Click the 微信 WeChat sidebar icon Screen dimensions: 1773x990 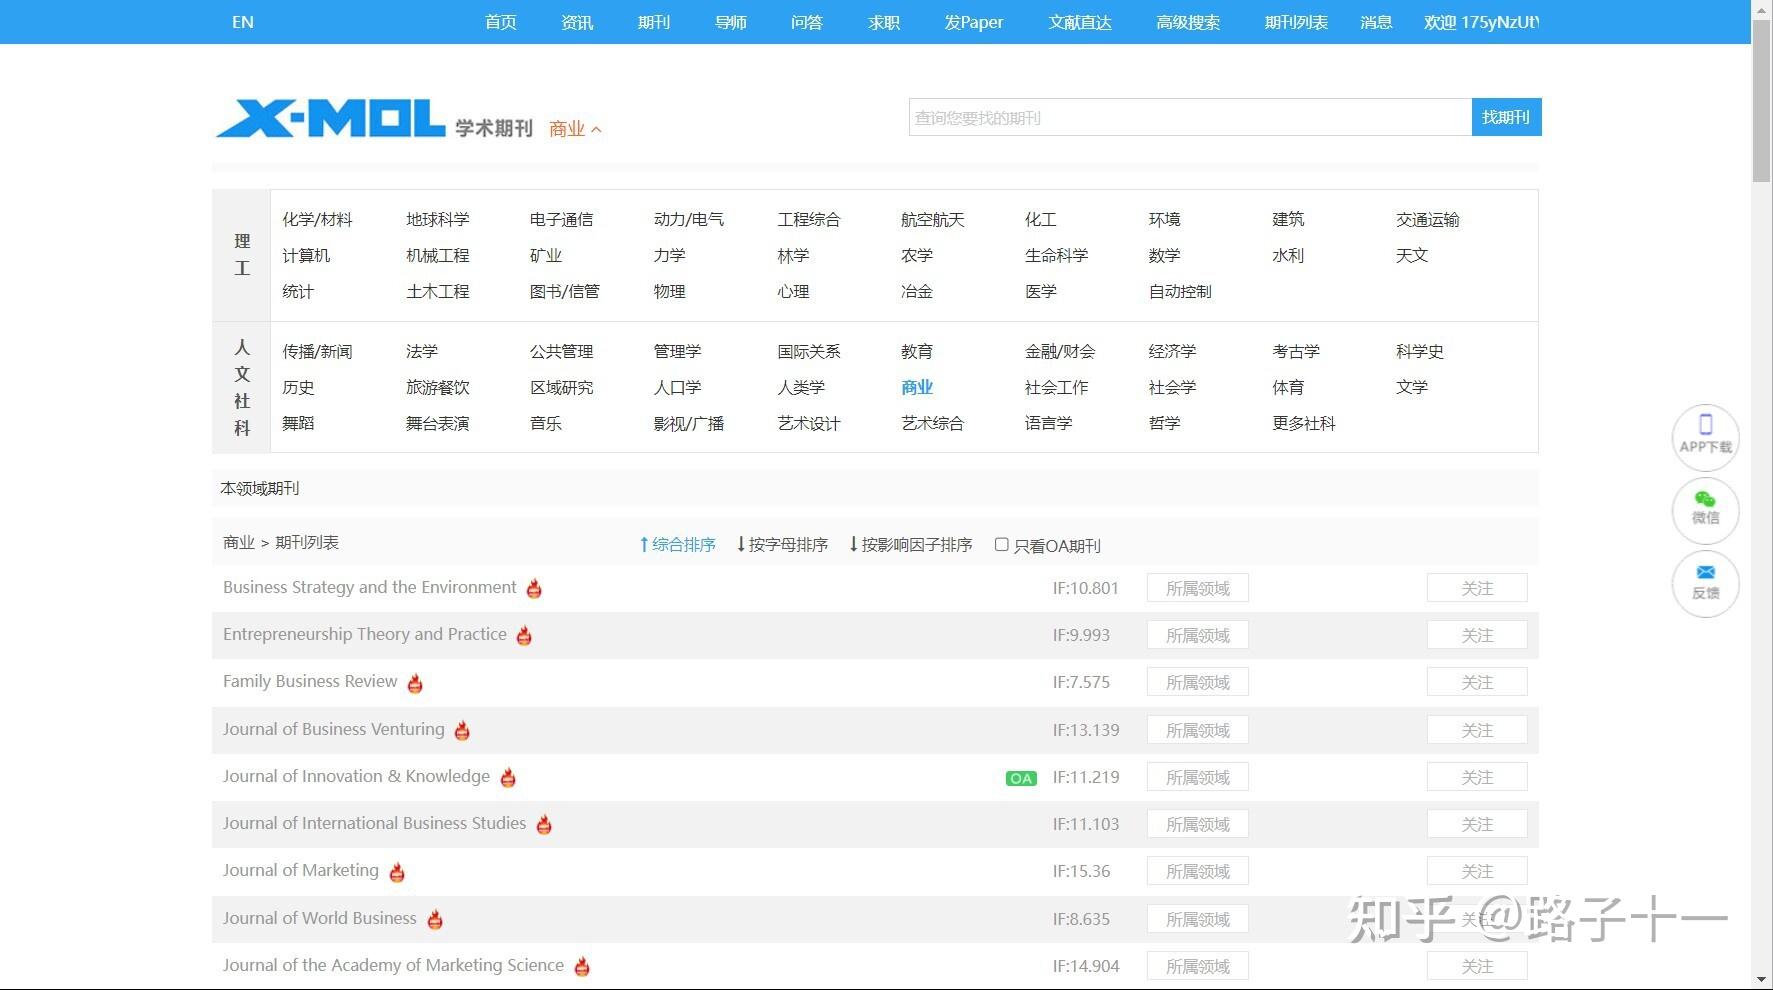[1705, 510]
